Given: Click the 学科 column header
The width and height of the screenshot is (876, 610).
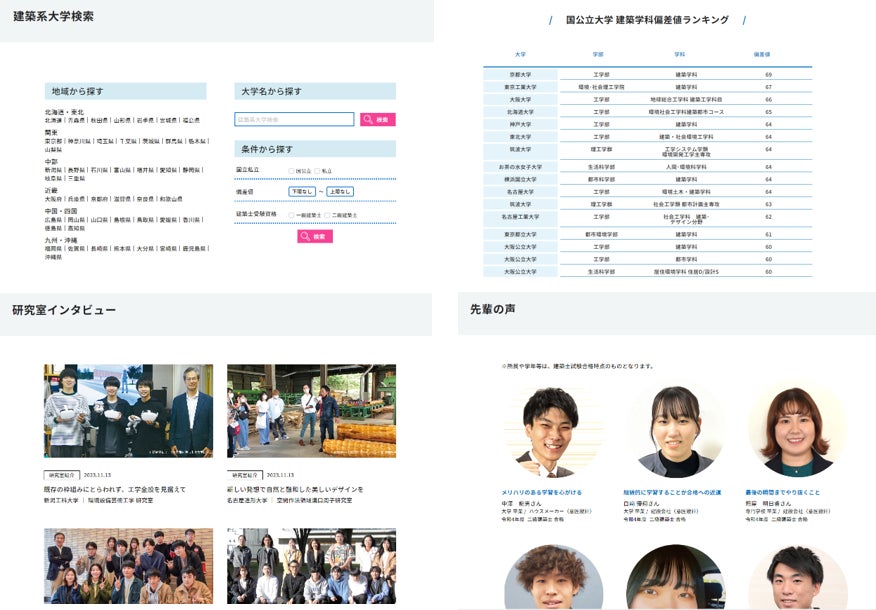Looking at the screenshot, I should click(679, 55).
